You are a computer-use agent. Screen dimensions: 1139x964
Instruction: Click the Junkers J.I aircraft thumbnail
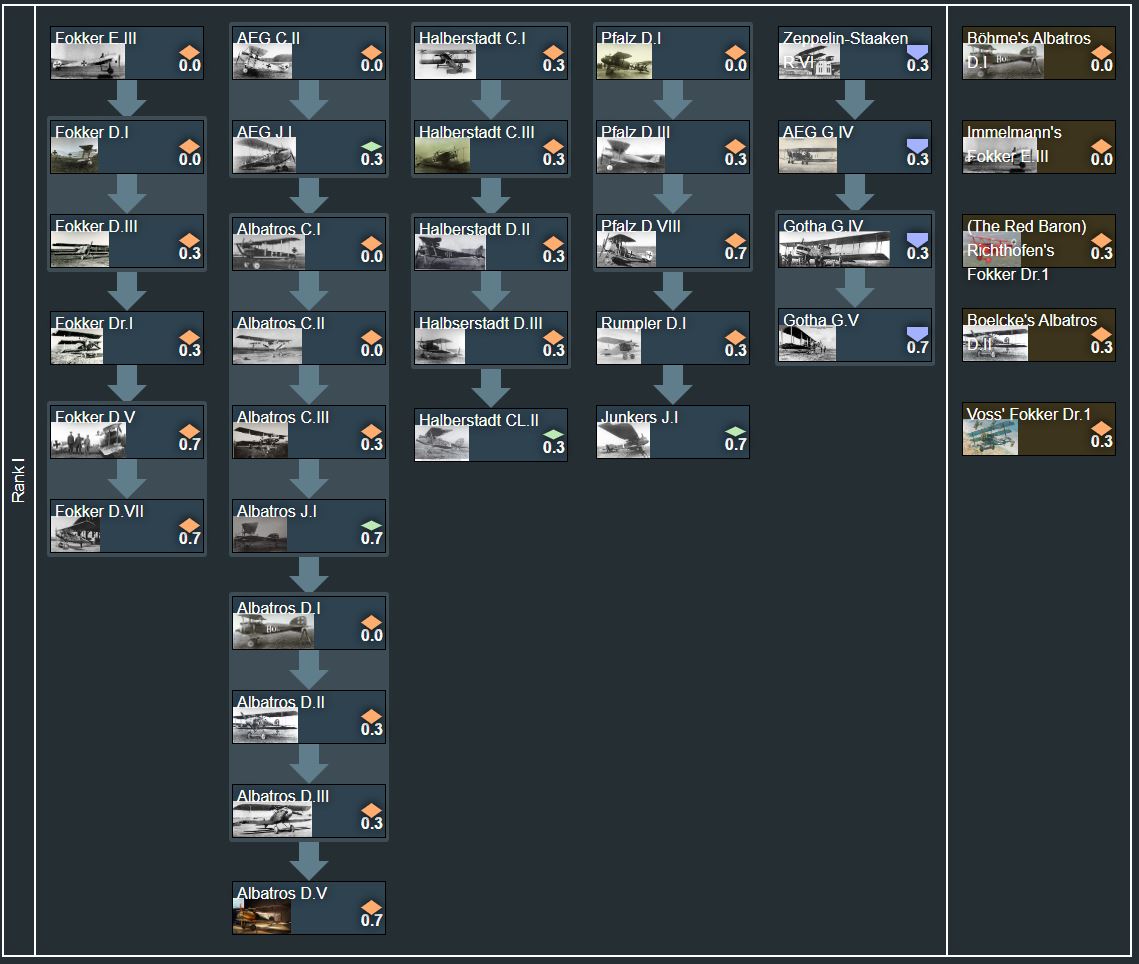point(623,440)
